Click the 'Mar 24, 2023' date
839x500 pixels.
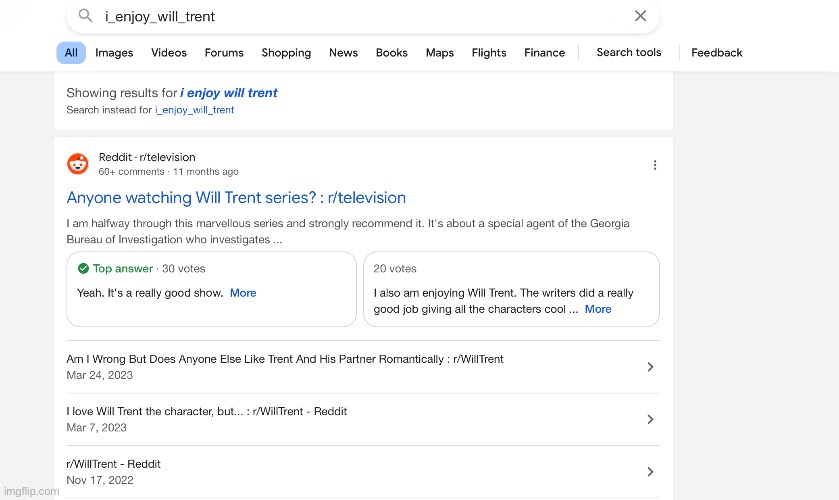click(100, 375)
